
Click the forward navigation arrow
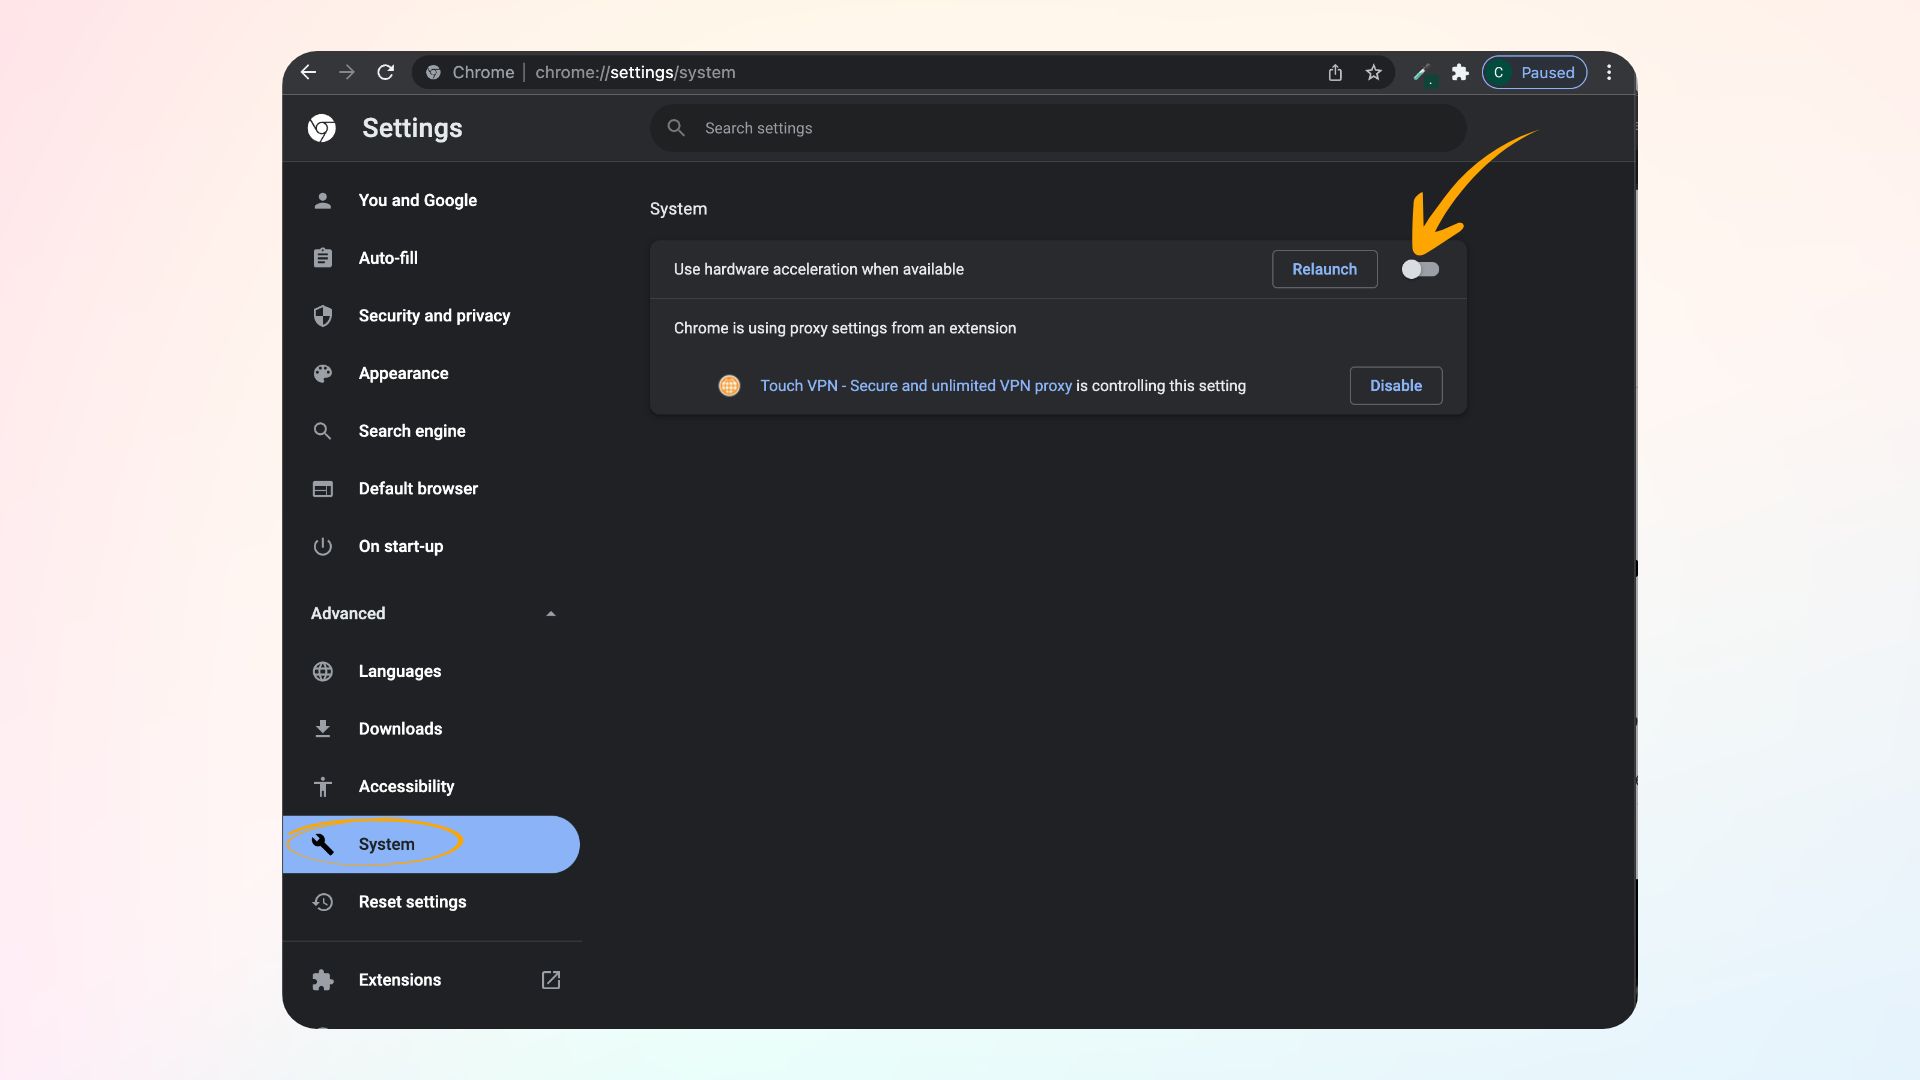point(346,72)
